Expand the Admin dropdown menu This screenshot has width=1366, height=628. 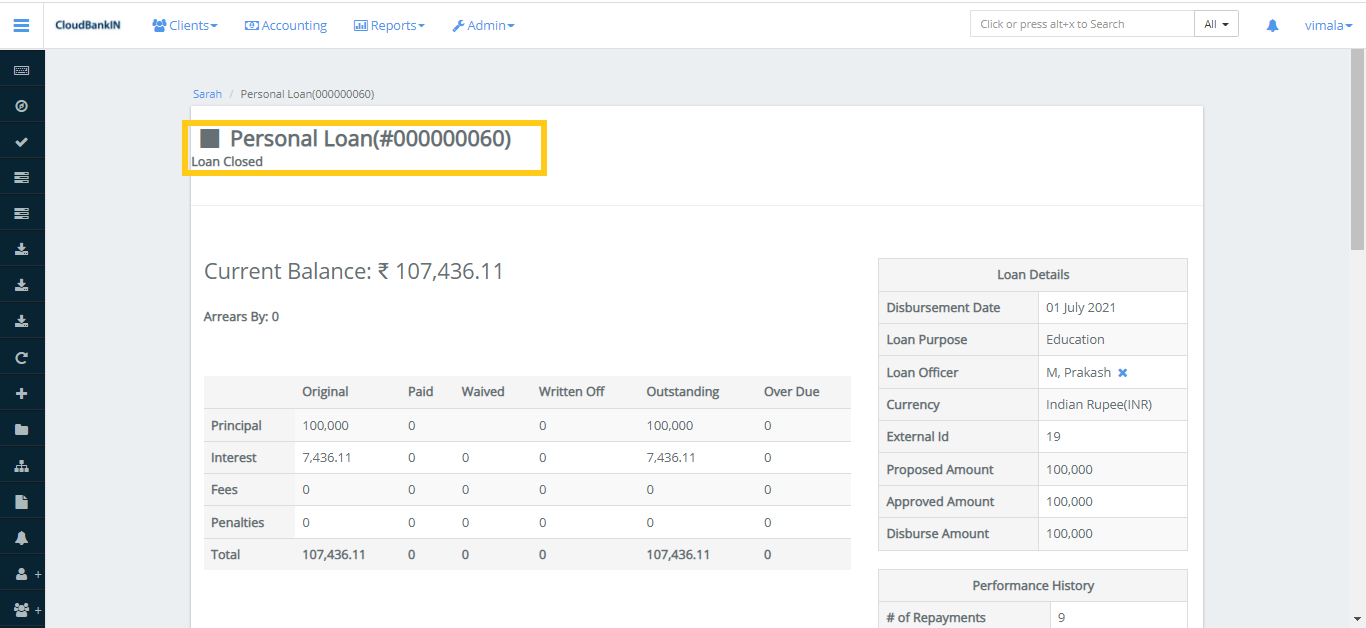[x=483, y=25]
